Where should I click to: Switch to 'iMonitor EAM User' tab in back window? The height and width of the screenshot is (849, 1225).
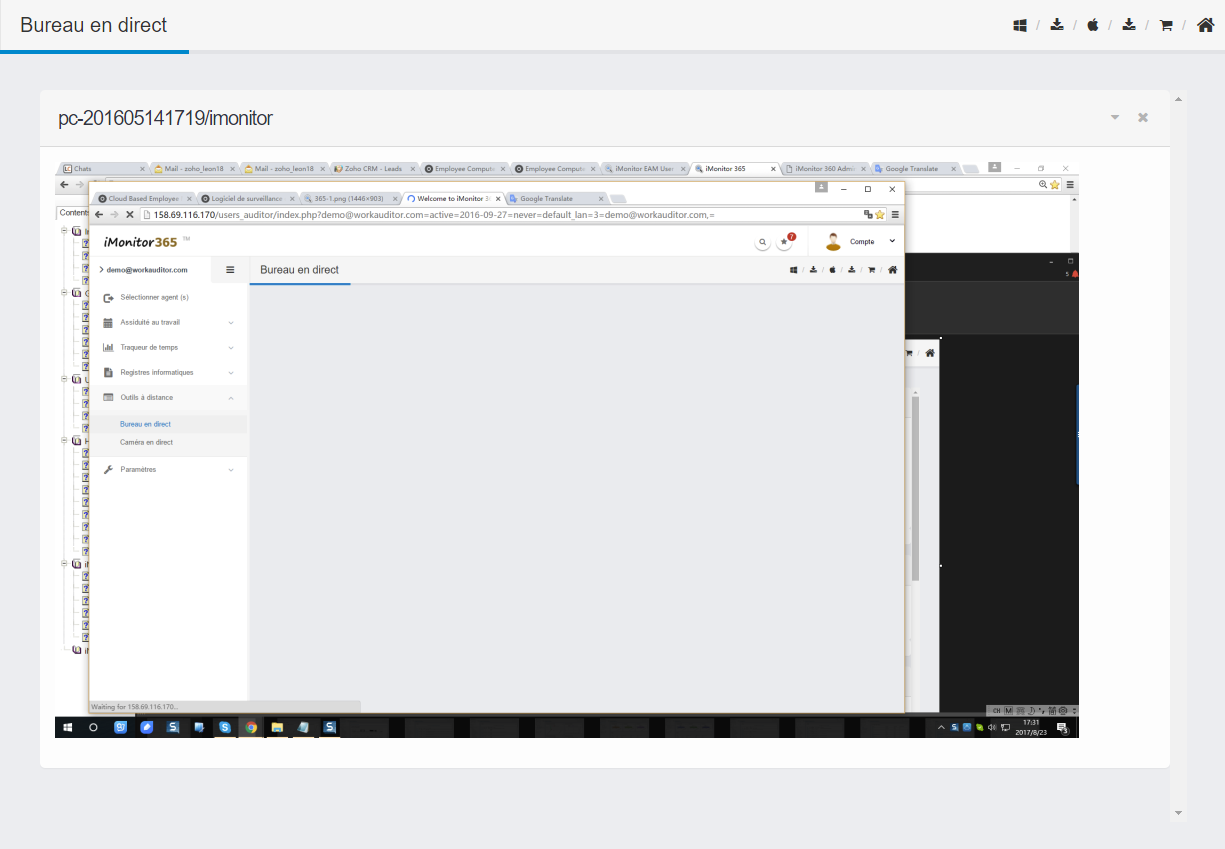pyautogui.click(x=645, y=169)
